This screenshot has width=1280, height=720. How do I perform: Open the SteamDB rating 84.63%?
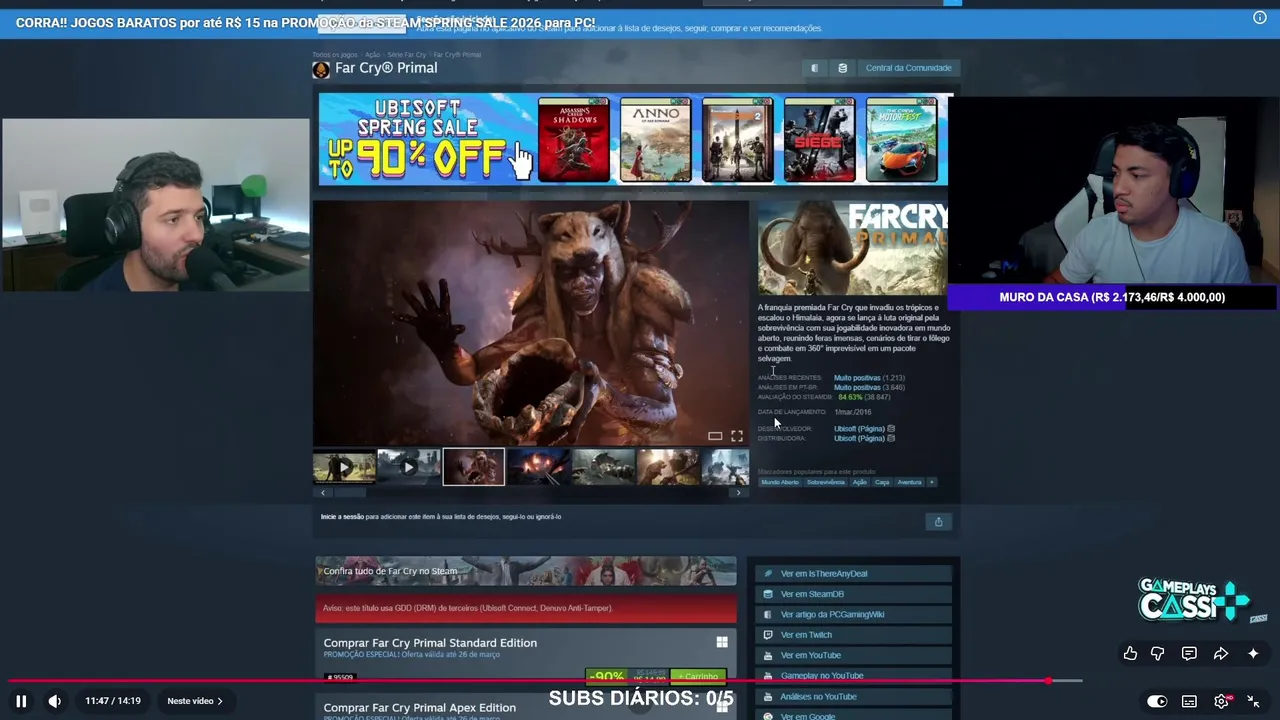click(850, 397)
